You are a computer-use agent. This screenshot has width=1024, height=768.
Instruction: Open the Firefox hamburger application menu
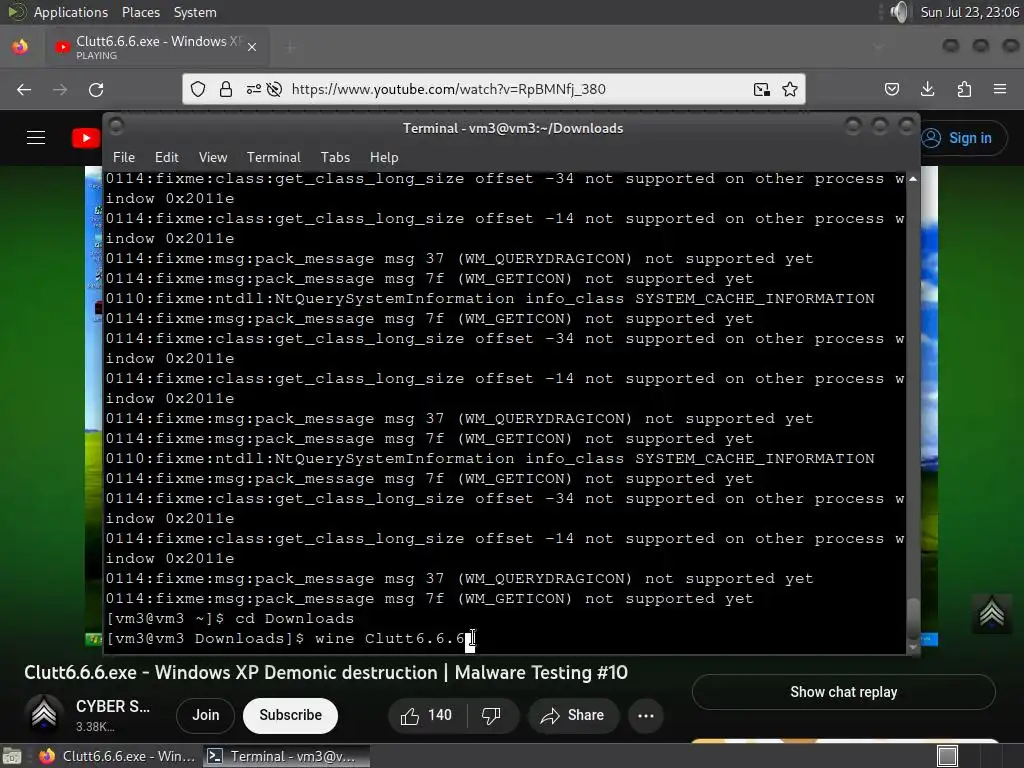[1000, 89]
